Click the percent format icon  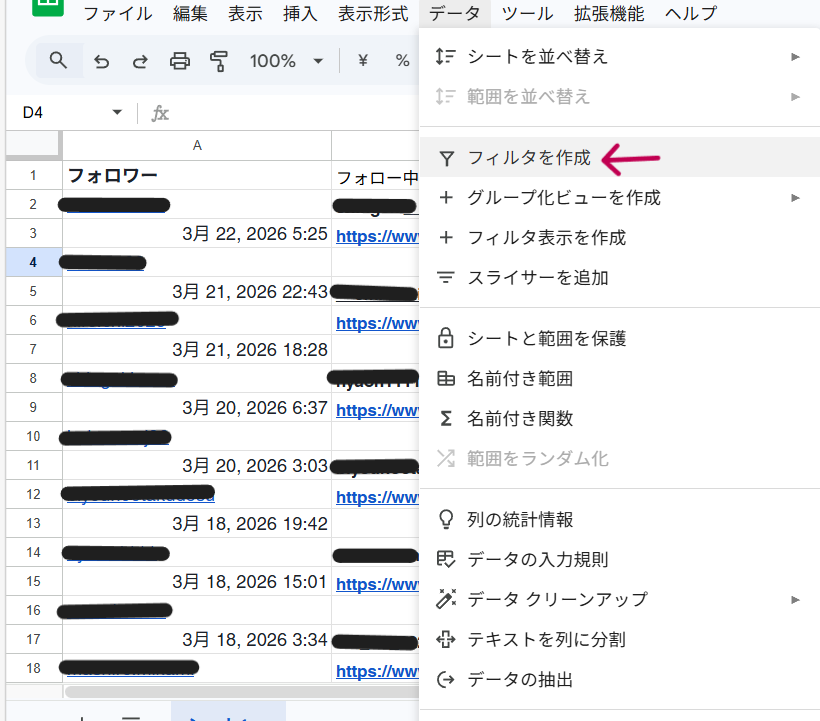pyautogui.click(x=402, y=61)
